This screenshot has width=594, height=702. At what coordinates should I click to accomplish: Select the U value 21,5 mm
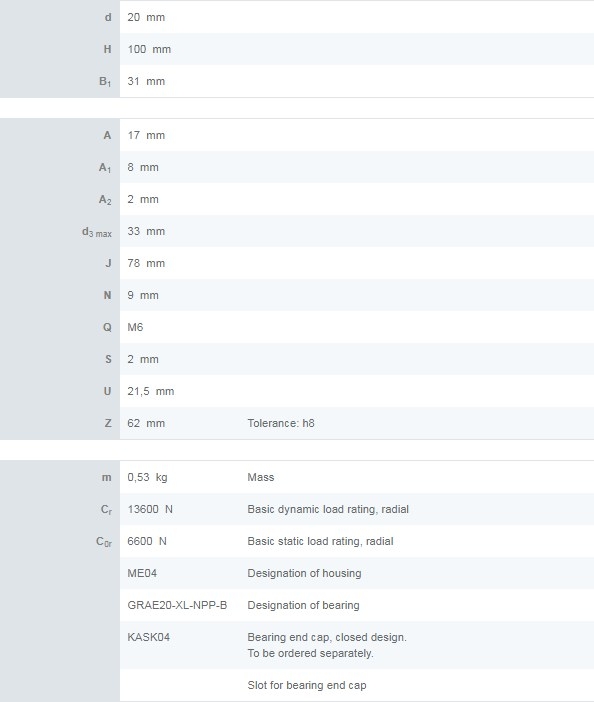150,391
